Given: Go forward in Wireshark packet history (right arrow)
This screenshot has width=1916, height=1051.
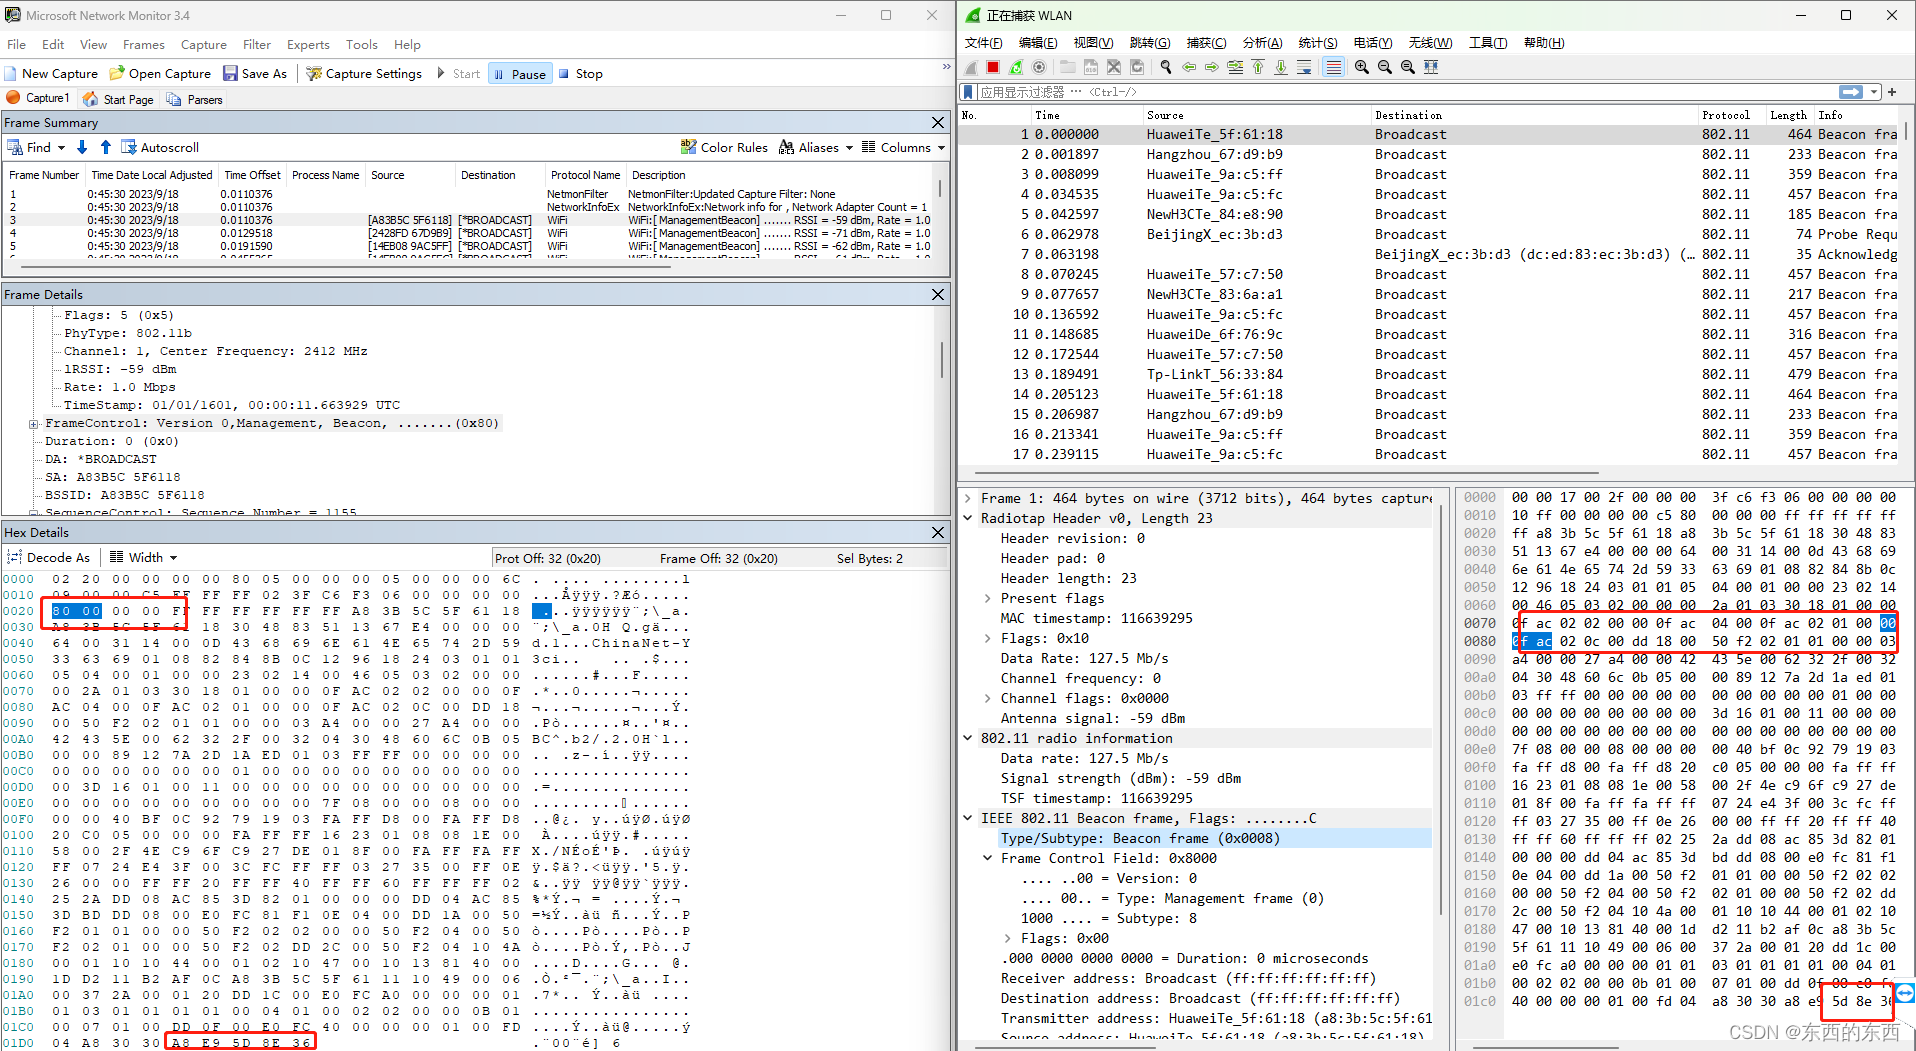Looking at the screenshot, I should [1212, 67].
